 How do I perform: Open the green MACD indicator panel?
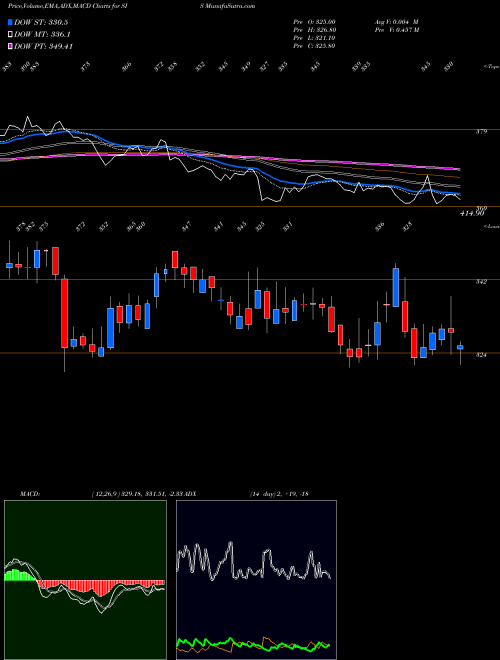pos(85,580)
